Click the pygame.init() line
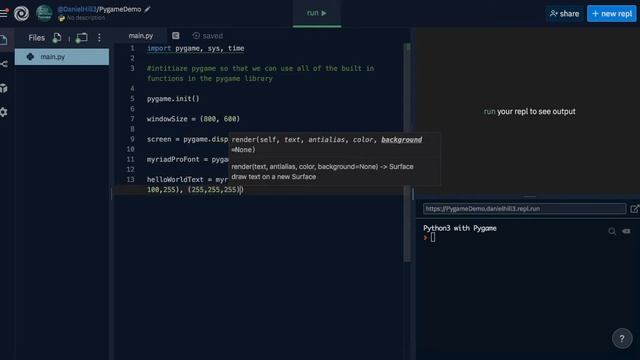 [x=173, y=99]
